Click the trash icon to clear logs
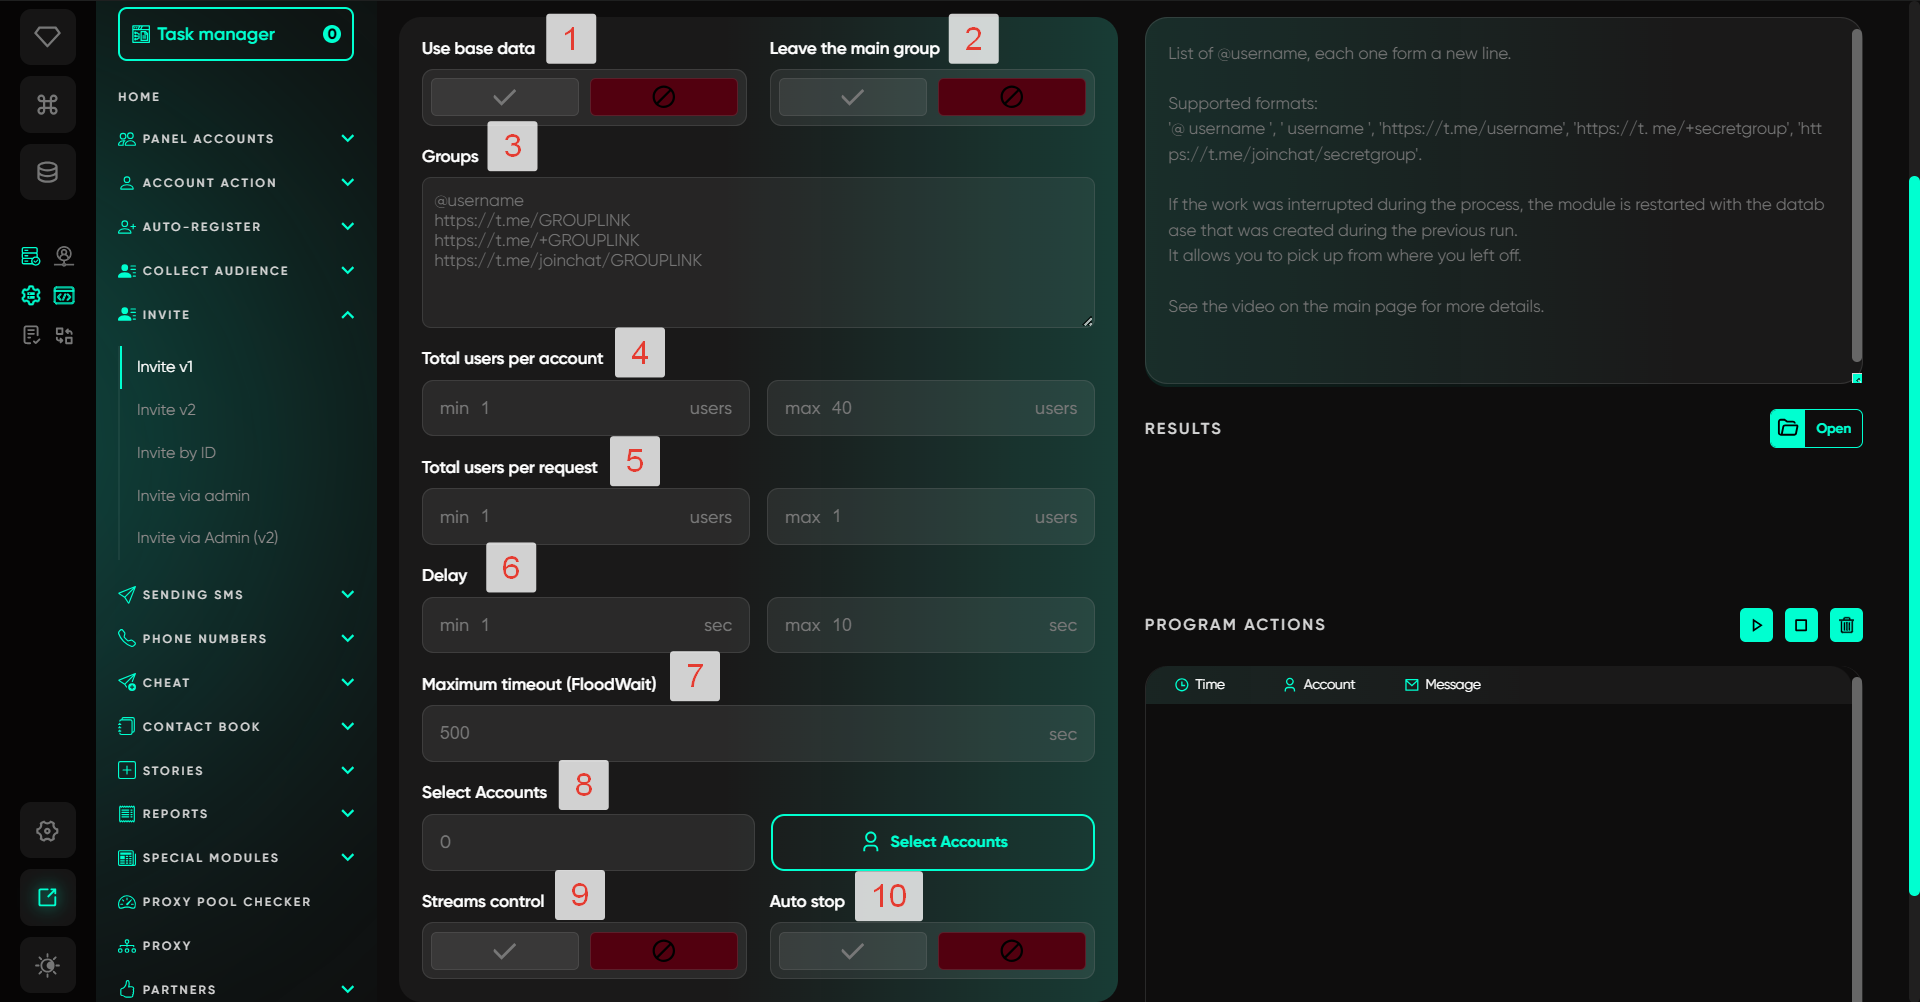Screen dimensions: 1920x1002 [1846, 625]
